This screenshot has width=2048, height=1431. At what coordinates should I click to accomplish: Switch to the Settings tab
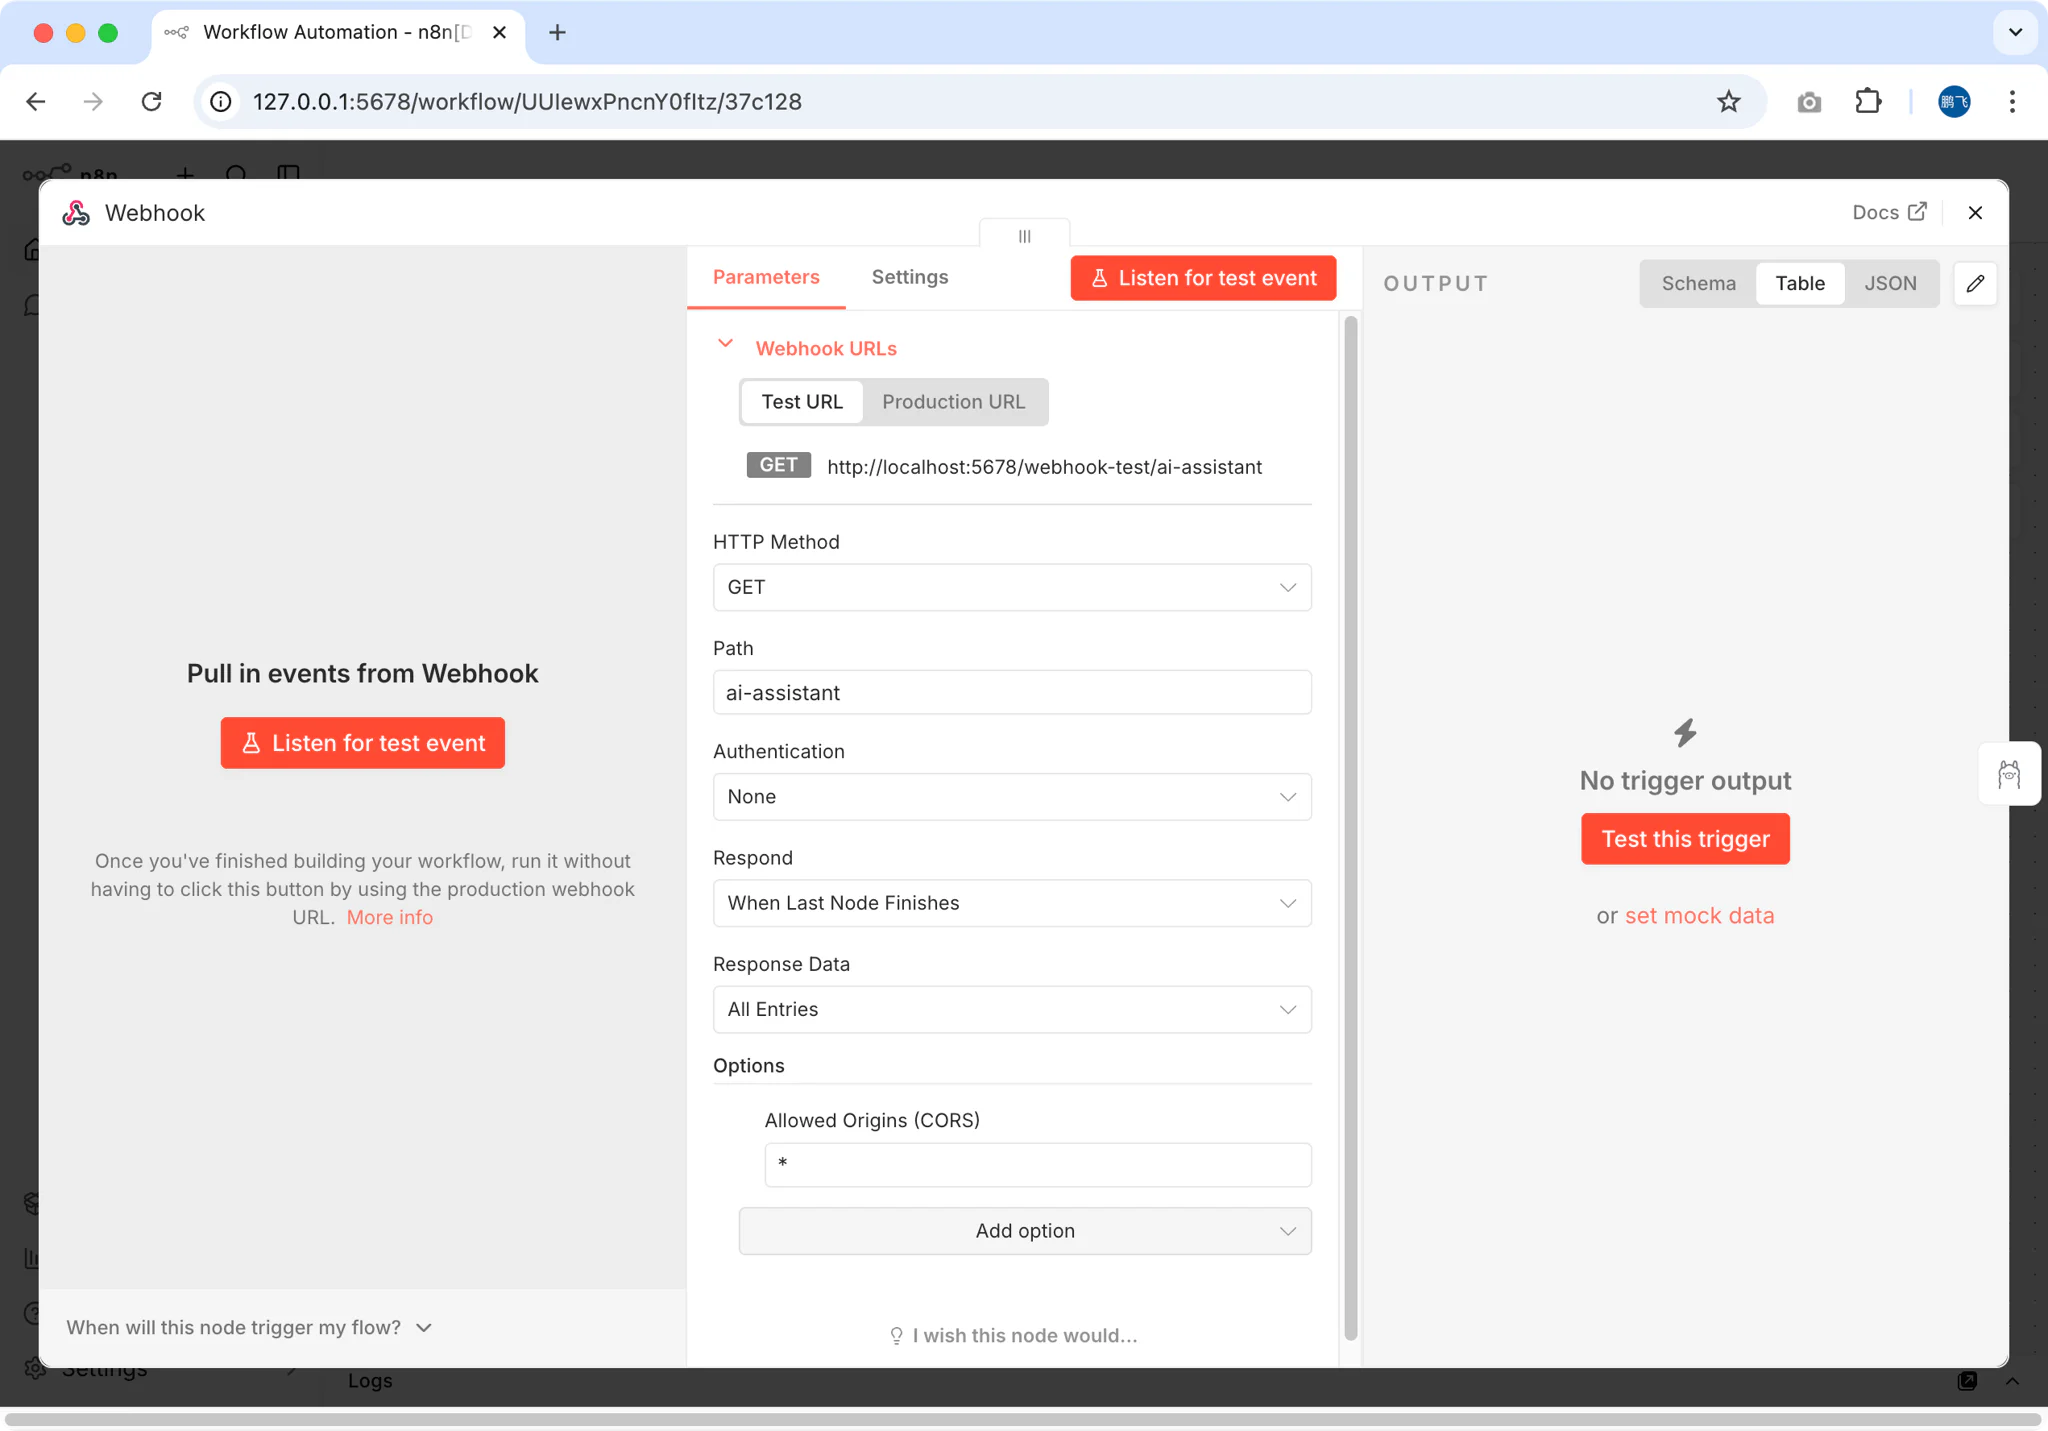908,277
